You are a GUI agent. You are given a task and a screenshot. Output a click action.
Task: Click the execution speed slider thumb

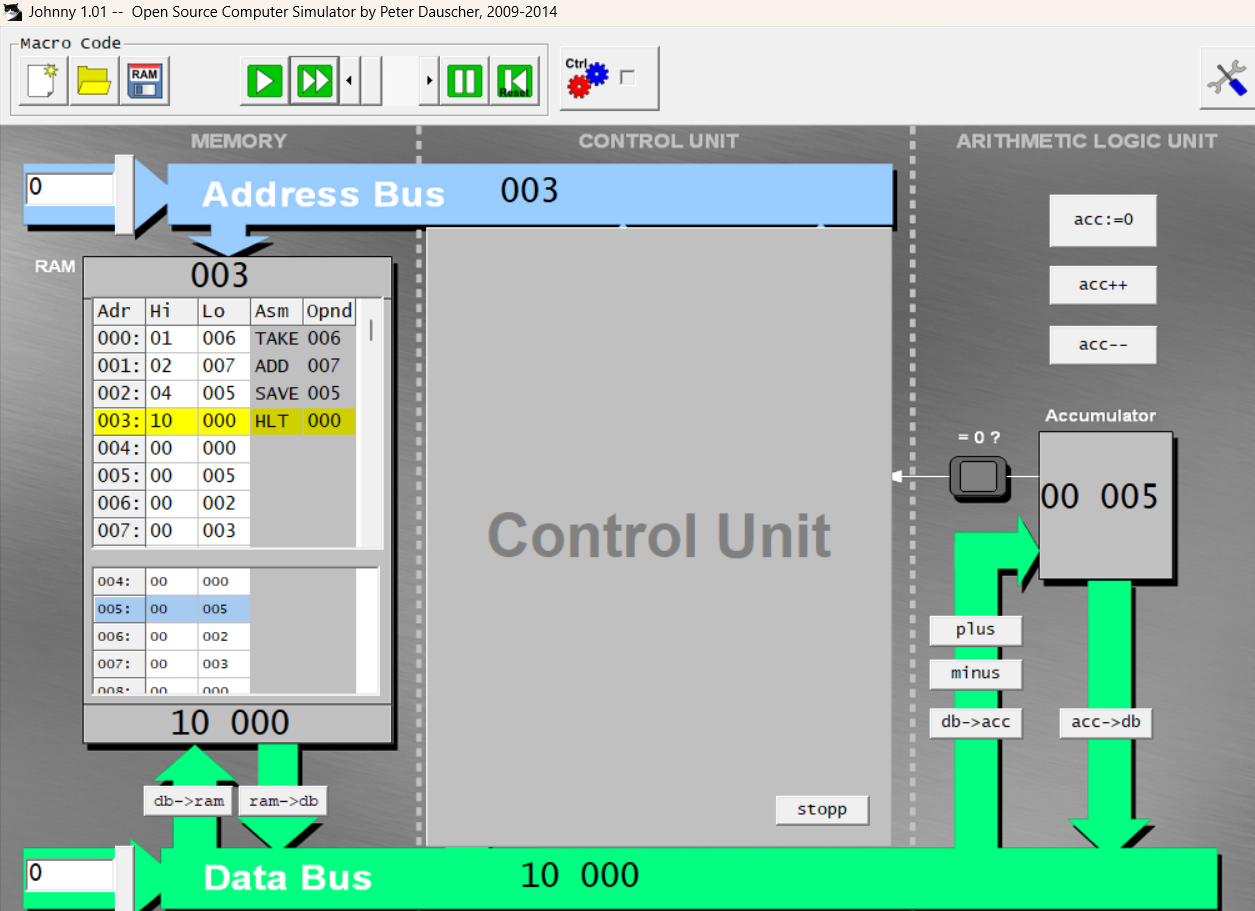(x=371, y=80)
